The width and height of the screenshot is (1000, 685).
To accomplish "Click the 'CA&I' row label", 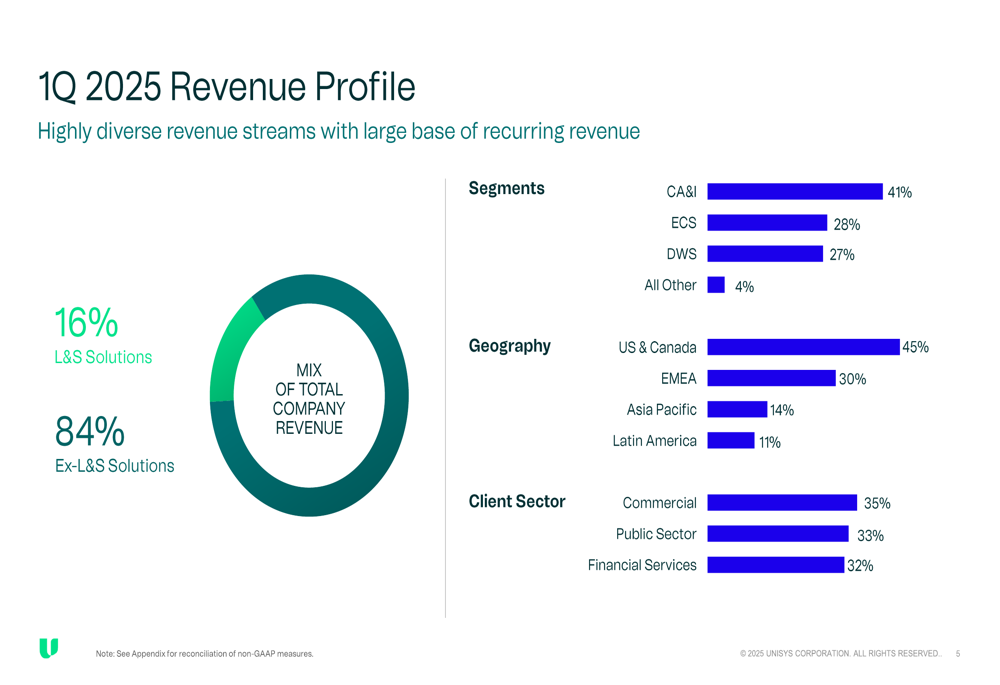I will click(x=681, y=191).
